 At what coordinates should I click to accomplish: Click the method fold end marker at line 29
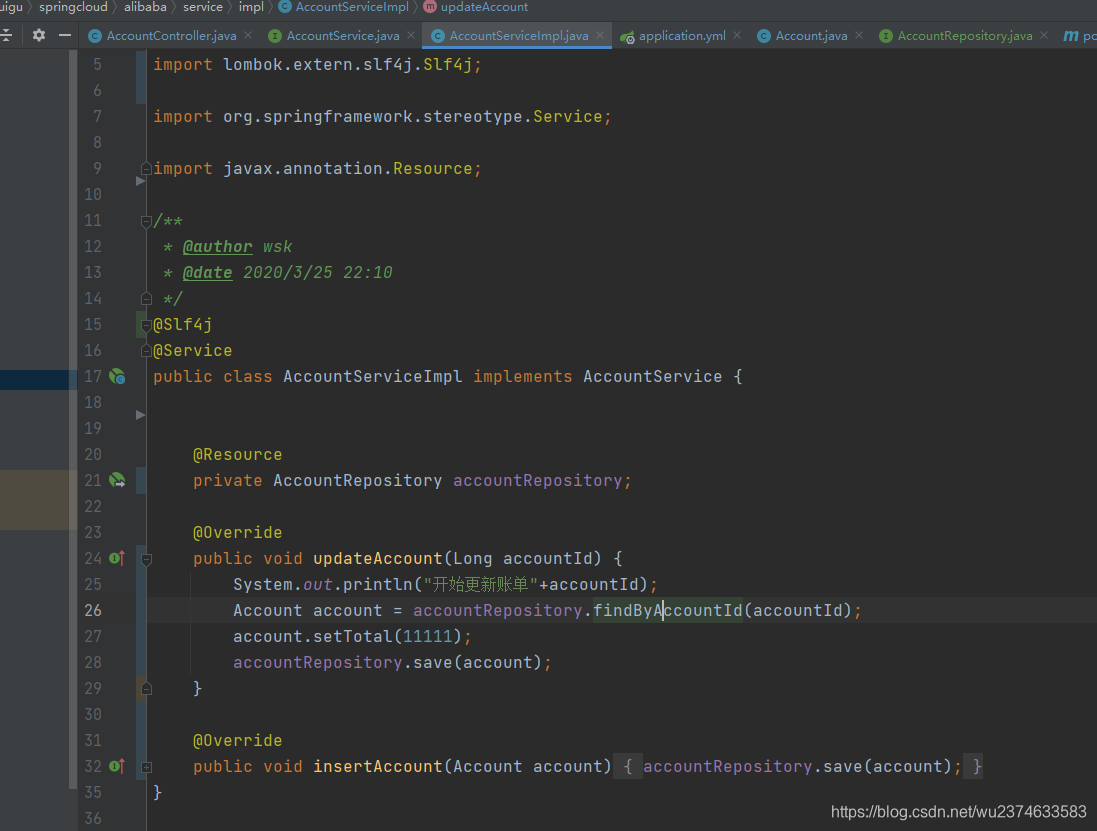coord(146,689)
